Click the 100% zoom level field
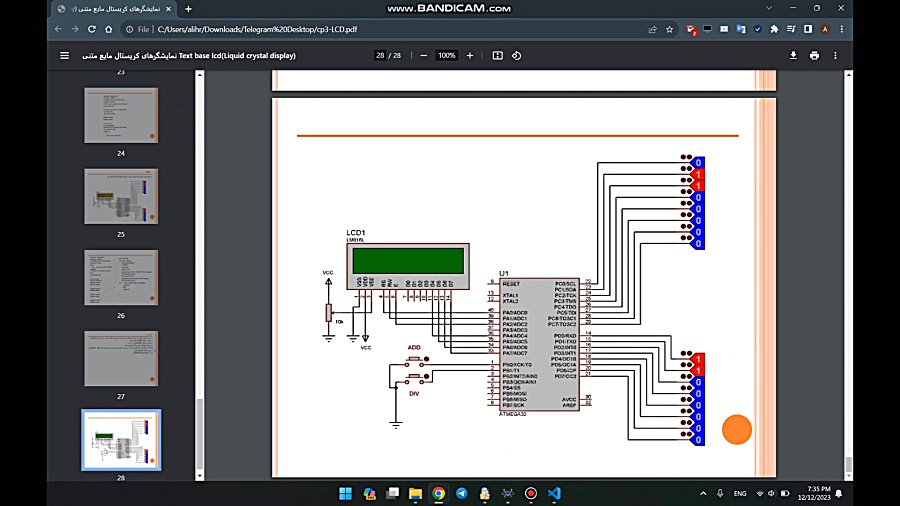This screenshot has height=506, width=900. [447, 56]
